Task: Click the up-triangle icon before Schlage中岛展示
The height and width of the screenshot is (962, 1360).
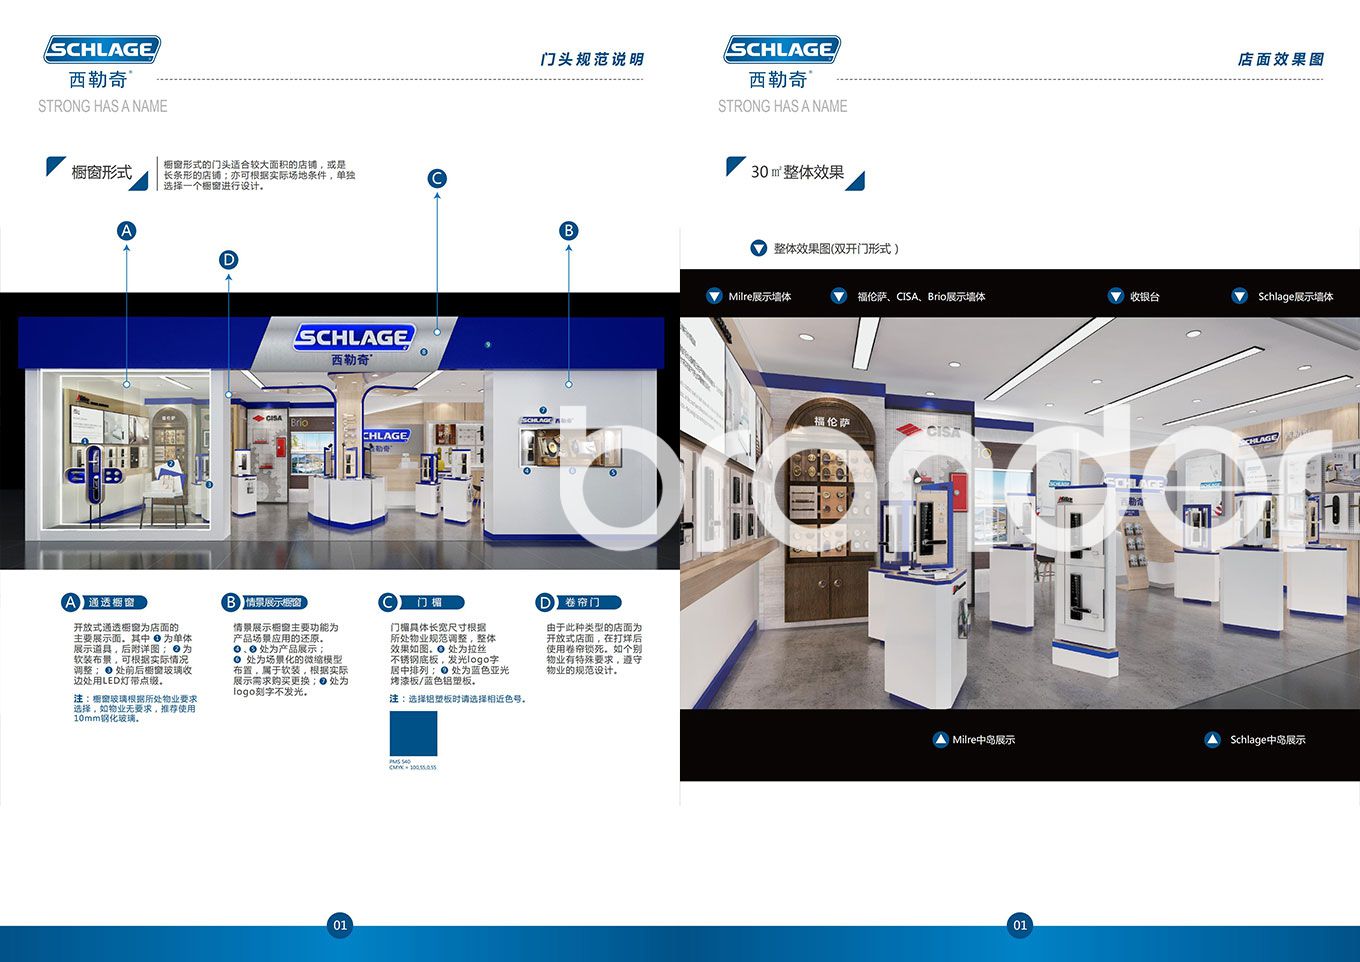Action: (1212, 740)
